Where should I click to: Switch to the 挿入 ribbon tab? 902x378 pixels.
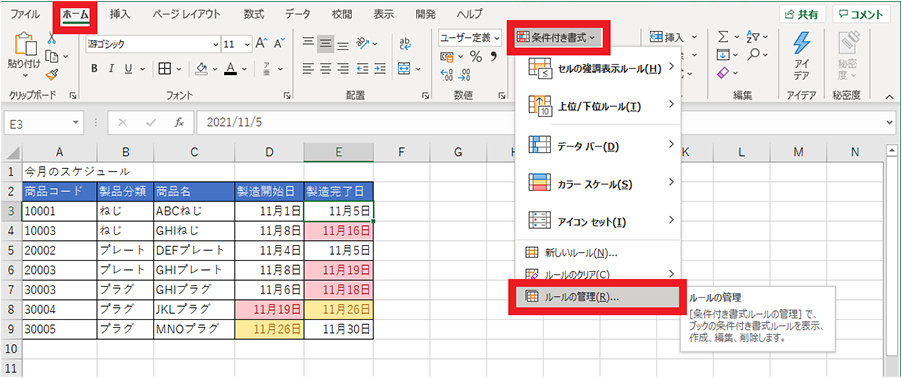point(120,14)
